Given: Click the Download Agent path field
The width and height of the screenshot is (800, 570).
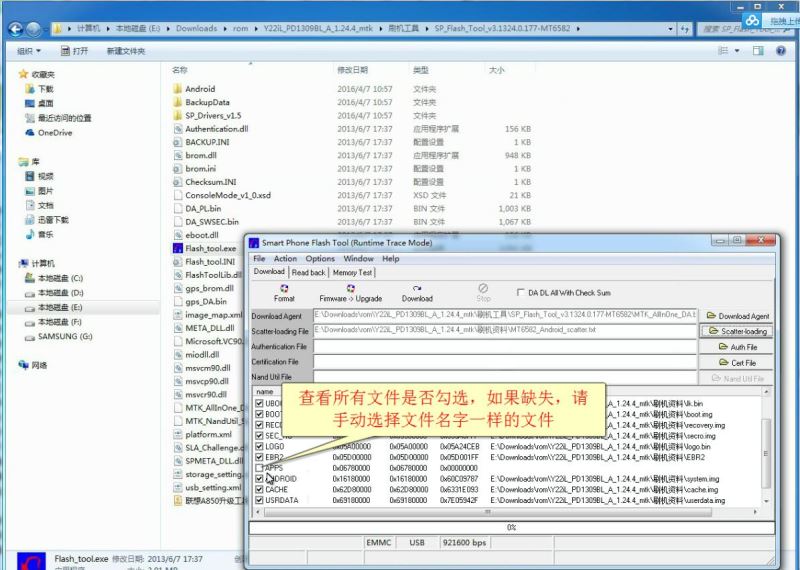Looking at the screenshot, I should coord(505,315).
